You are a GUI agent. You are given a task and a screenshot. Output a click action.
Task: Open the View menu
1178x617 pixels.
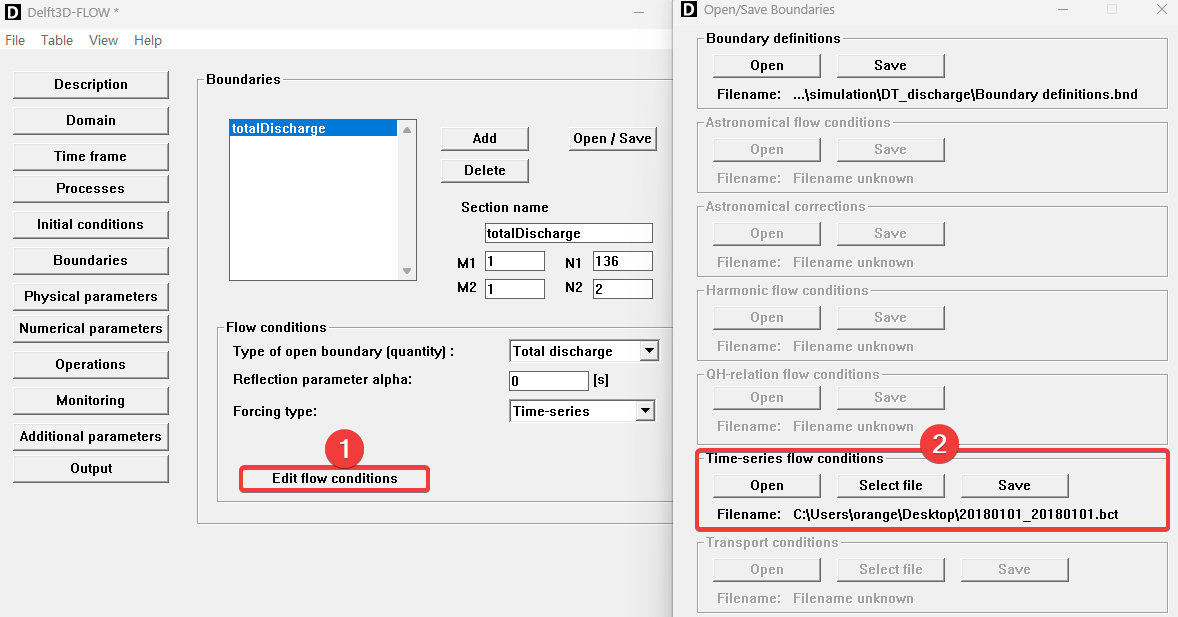(103, 41)
